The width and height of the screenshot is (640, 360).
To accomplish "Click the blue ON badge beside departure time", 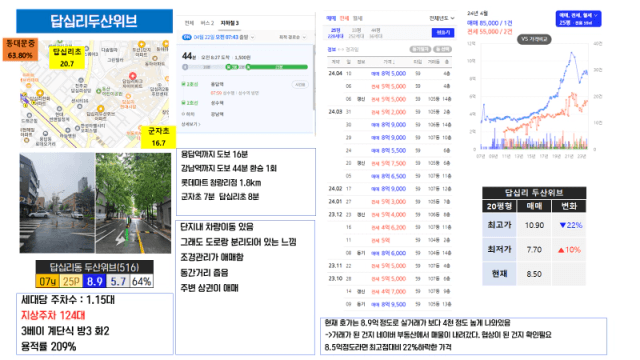I will coord(187,37).
